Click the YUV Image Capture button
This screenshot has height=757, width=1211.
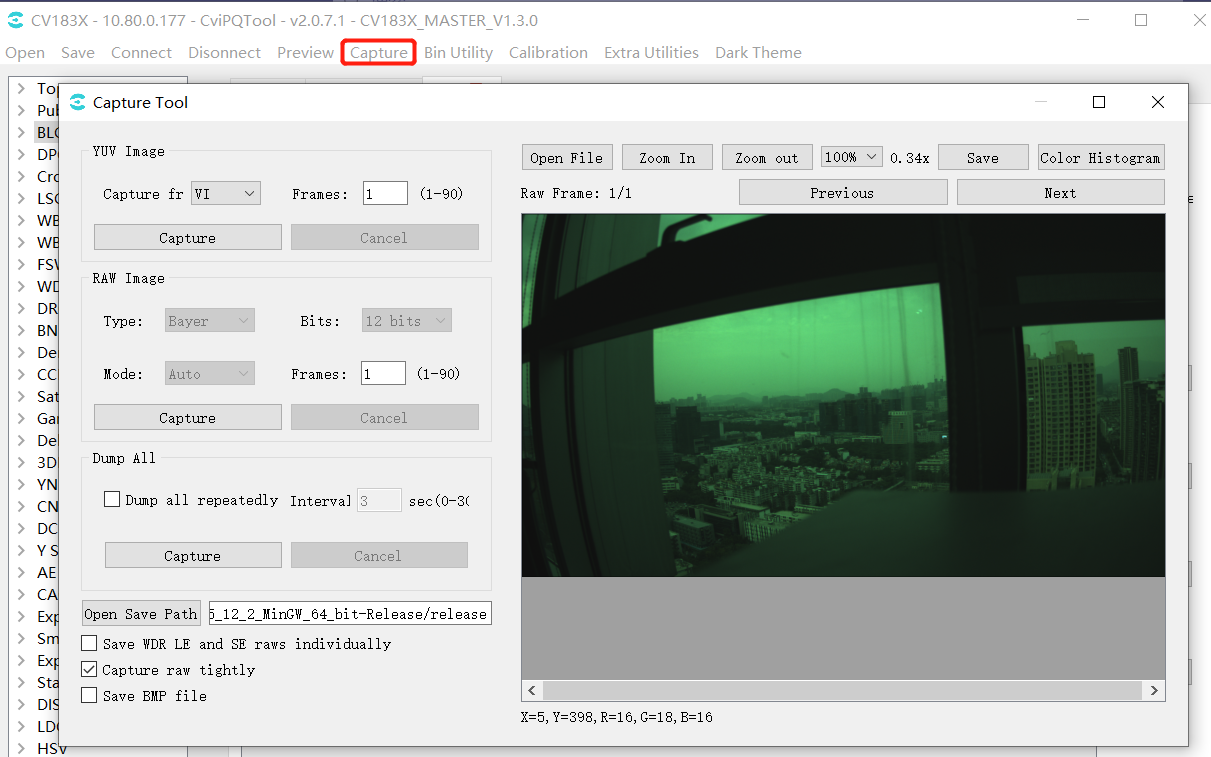click(x=188, y=238)
